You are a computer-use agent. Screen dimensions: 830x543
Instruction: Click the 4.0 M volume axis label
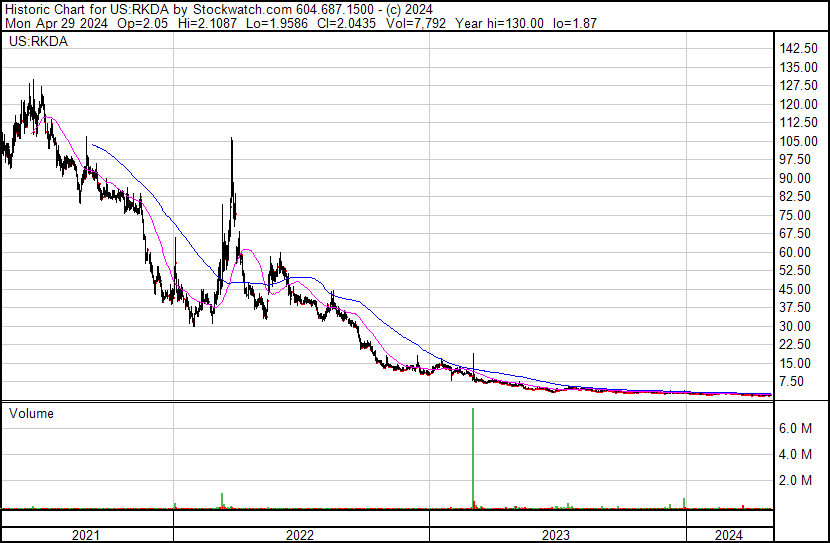799,455
